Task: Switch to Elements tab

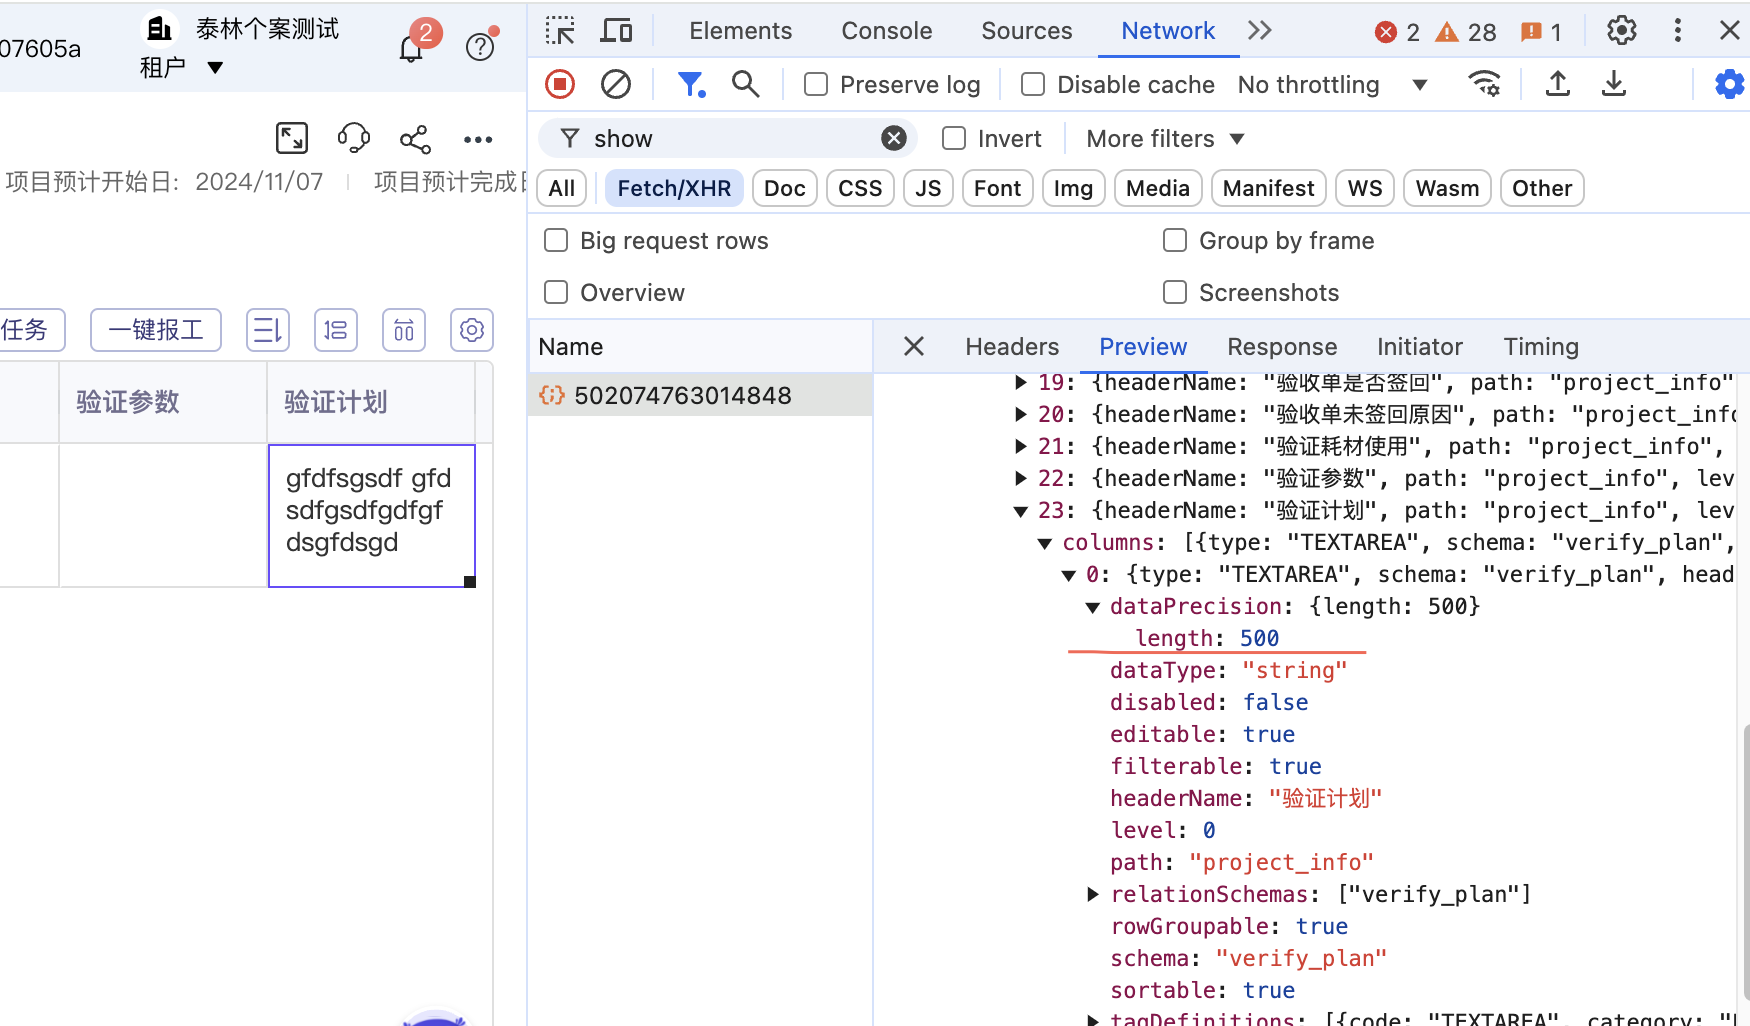Action: point(740,31)
